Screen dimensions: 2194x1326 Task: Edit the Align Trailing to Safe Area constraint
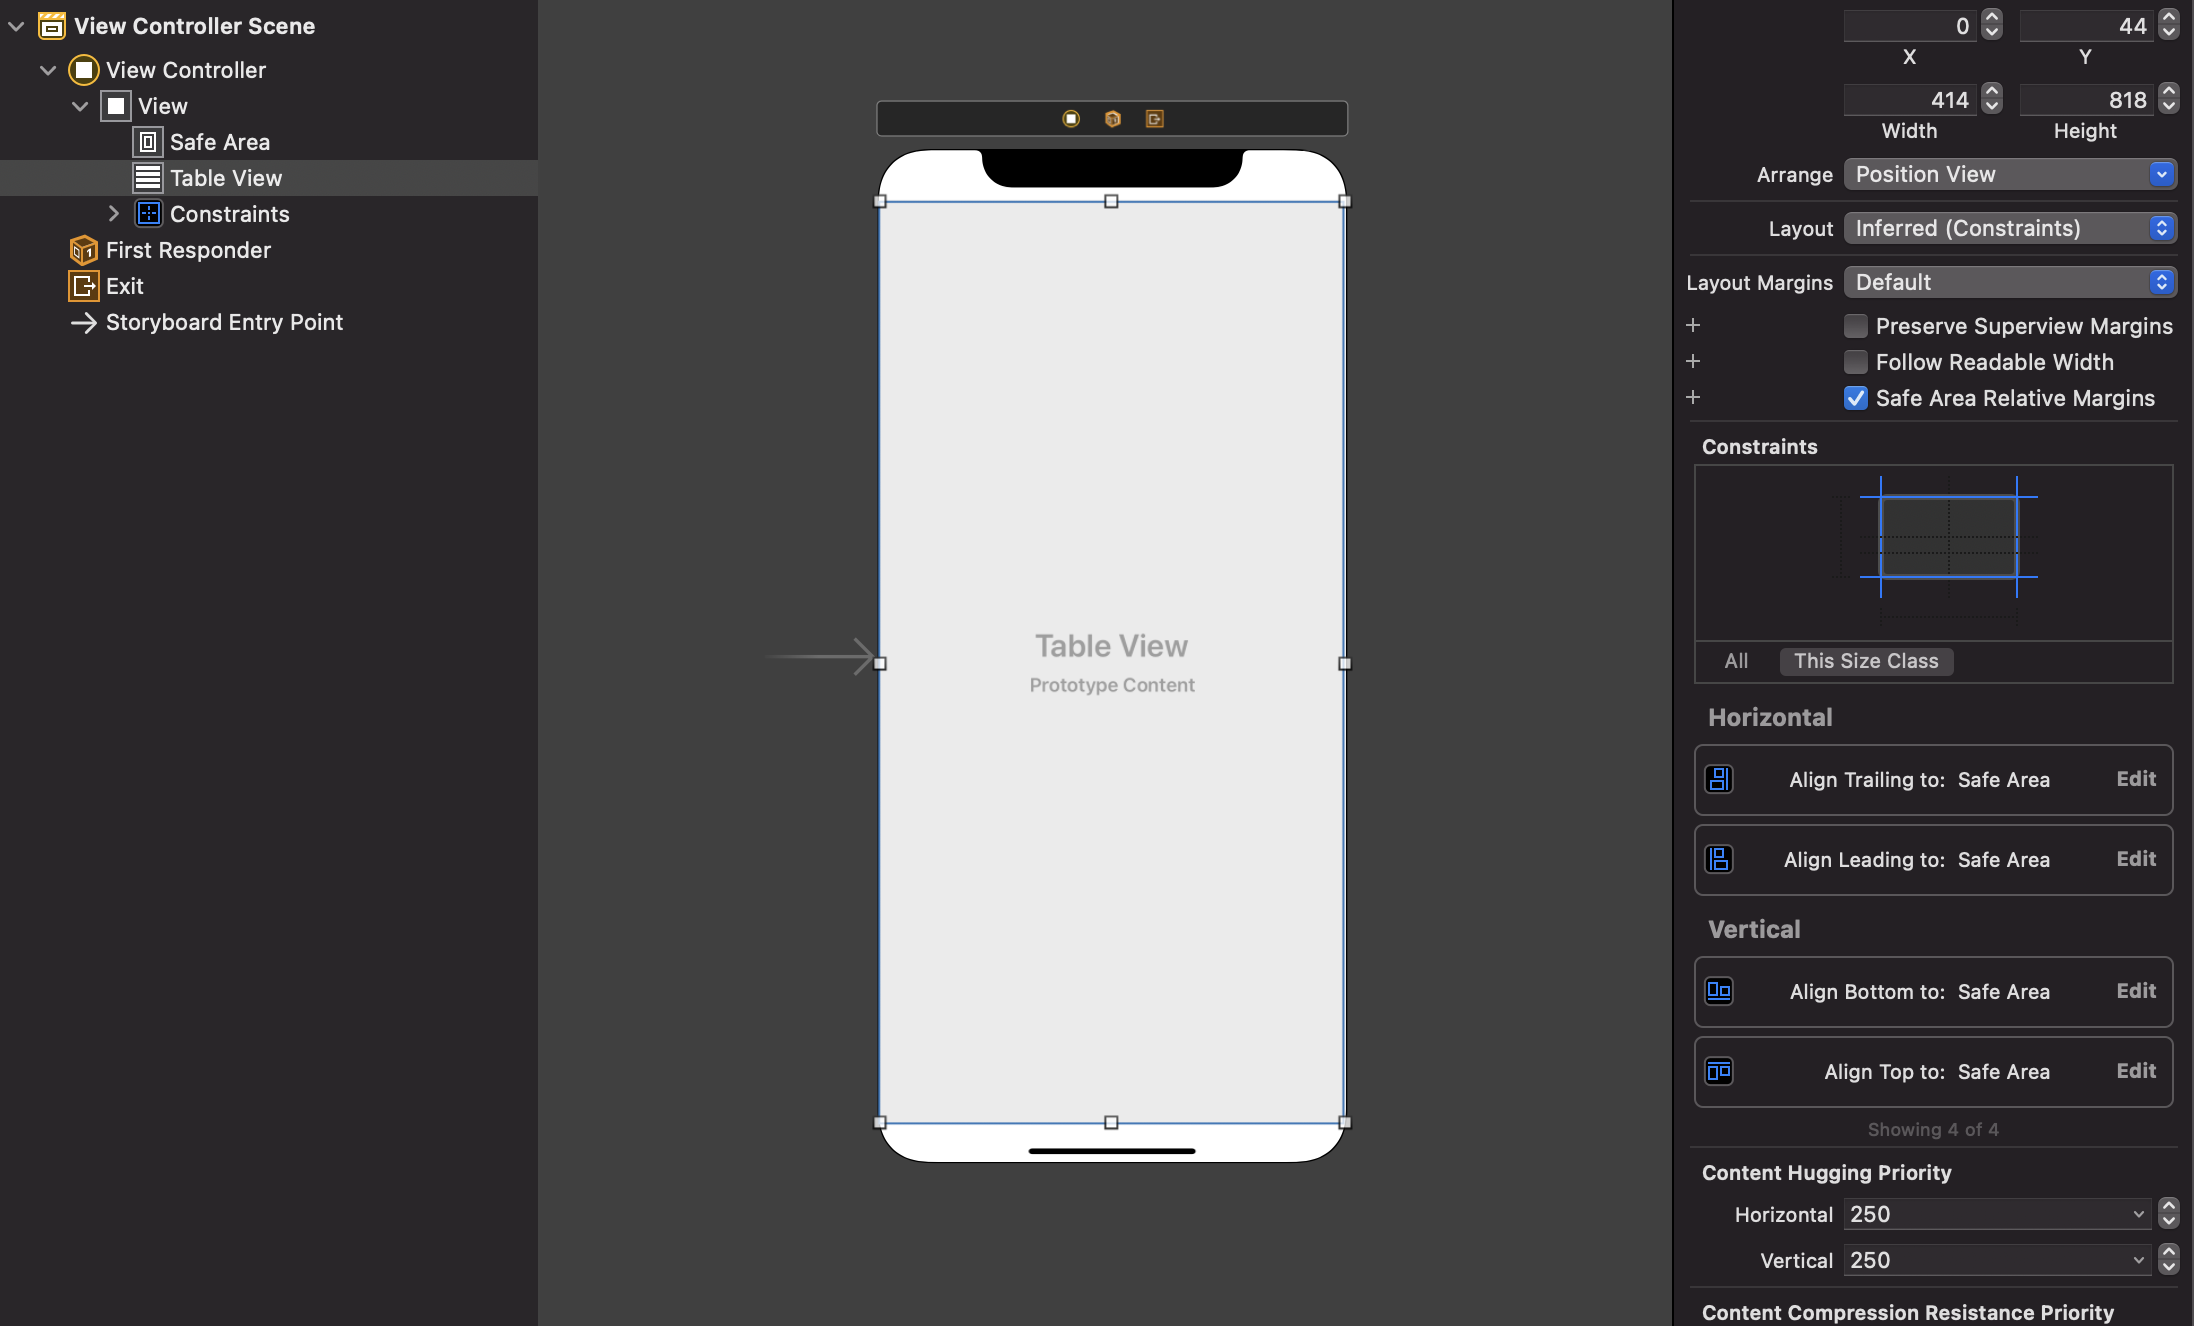click(x=2135, y=779)
